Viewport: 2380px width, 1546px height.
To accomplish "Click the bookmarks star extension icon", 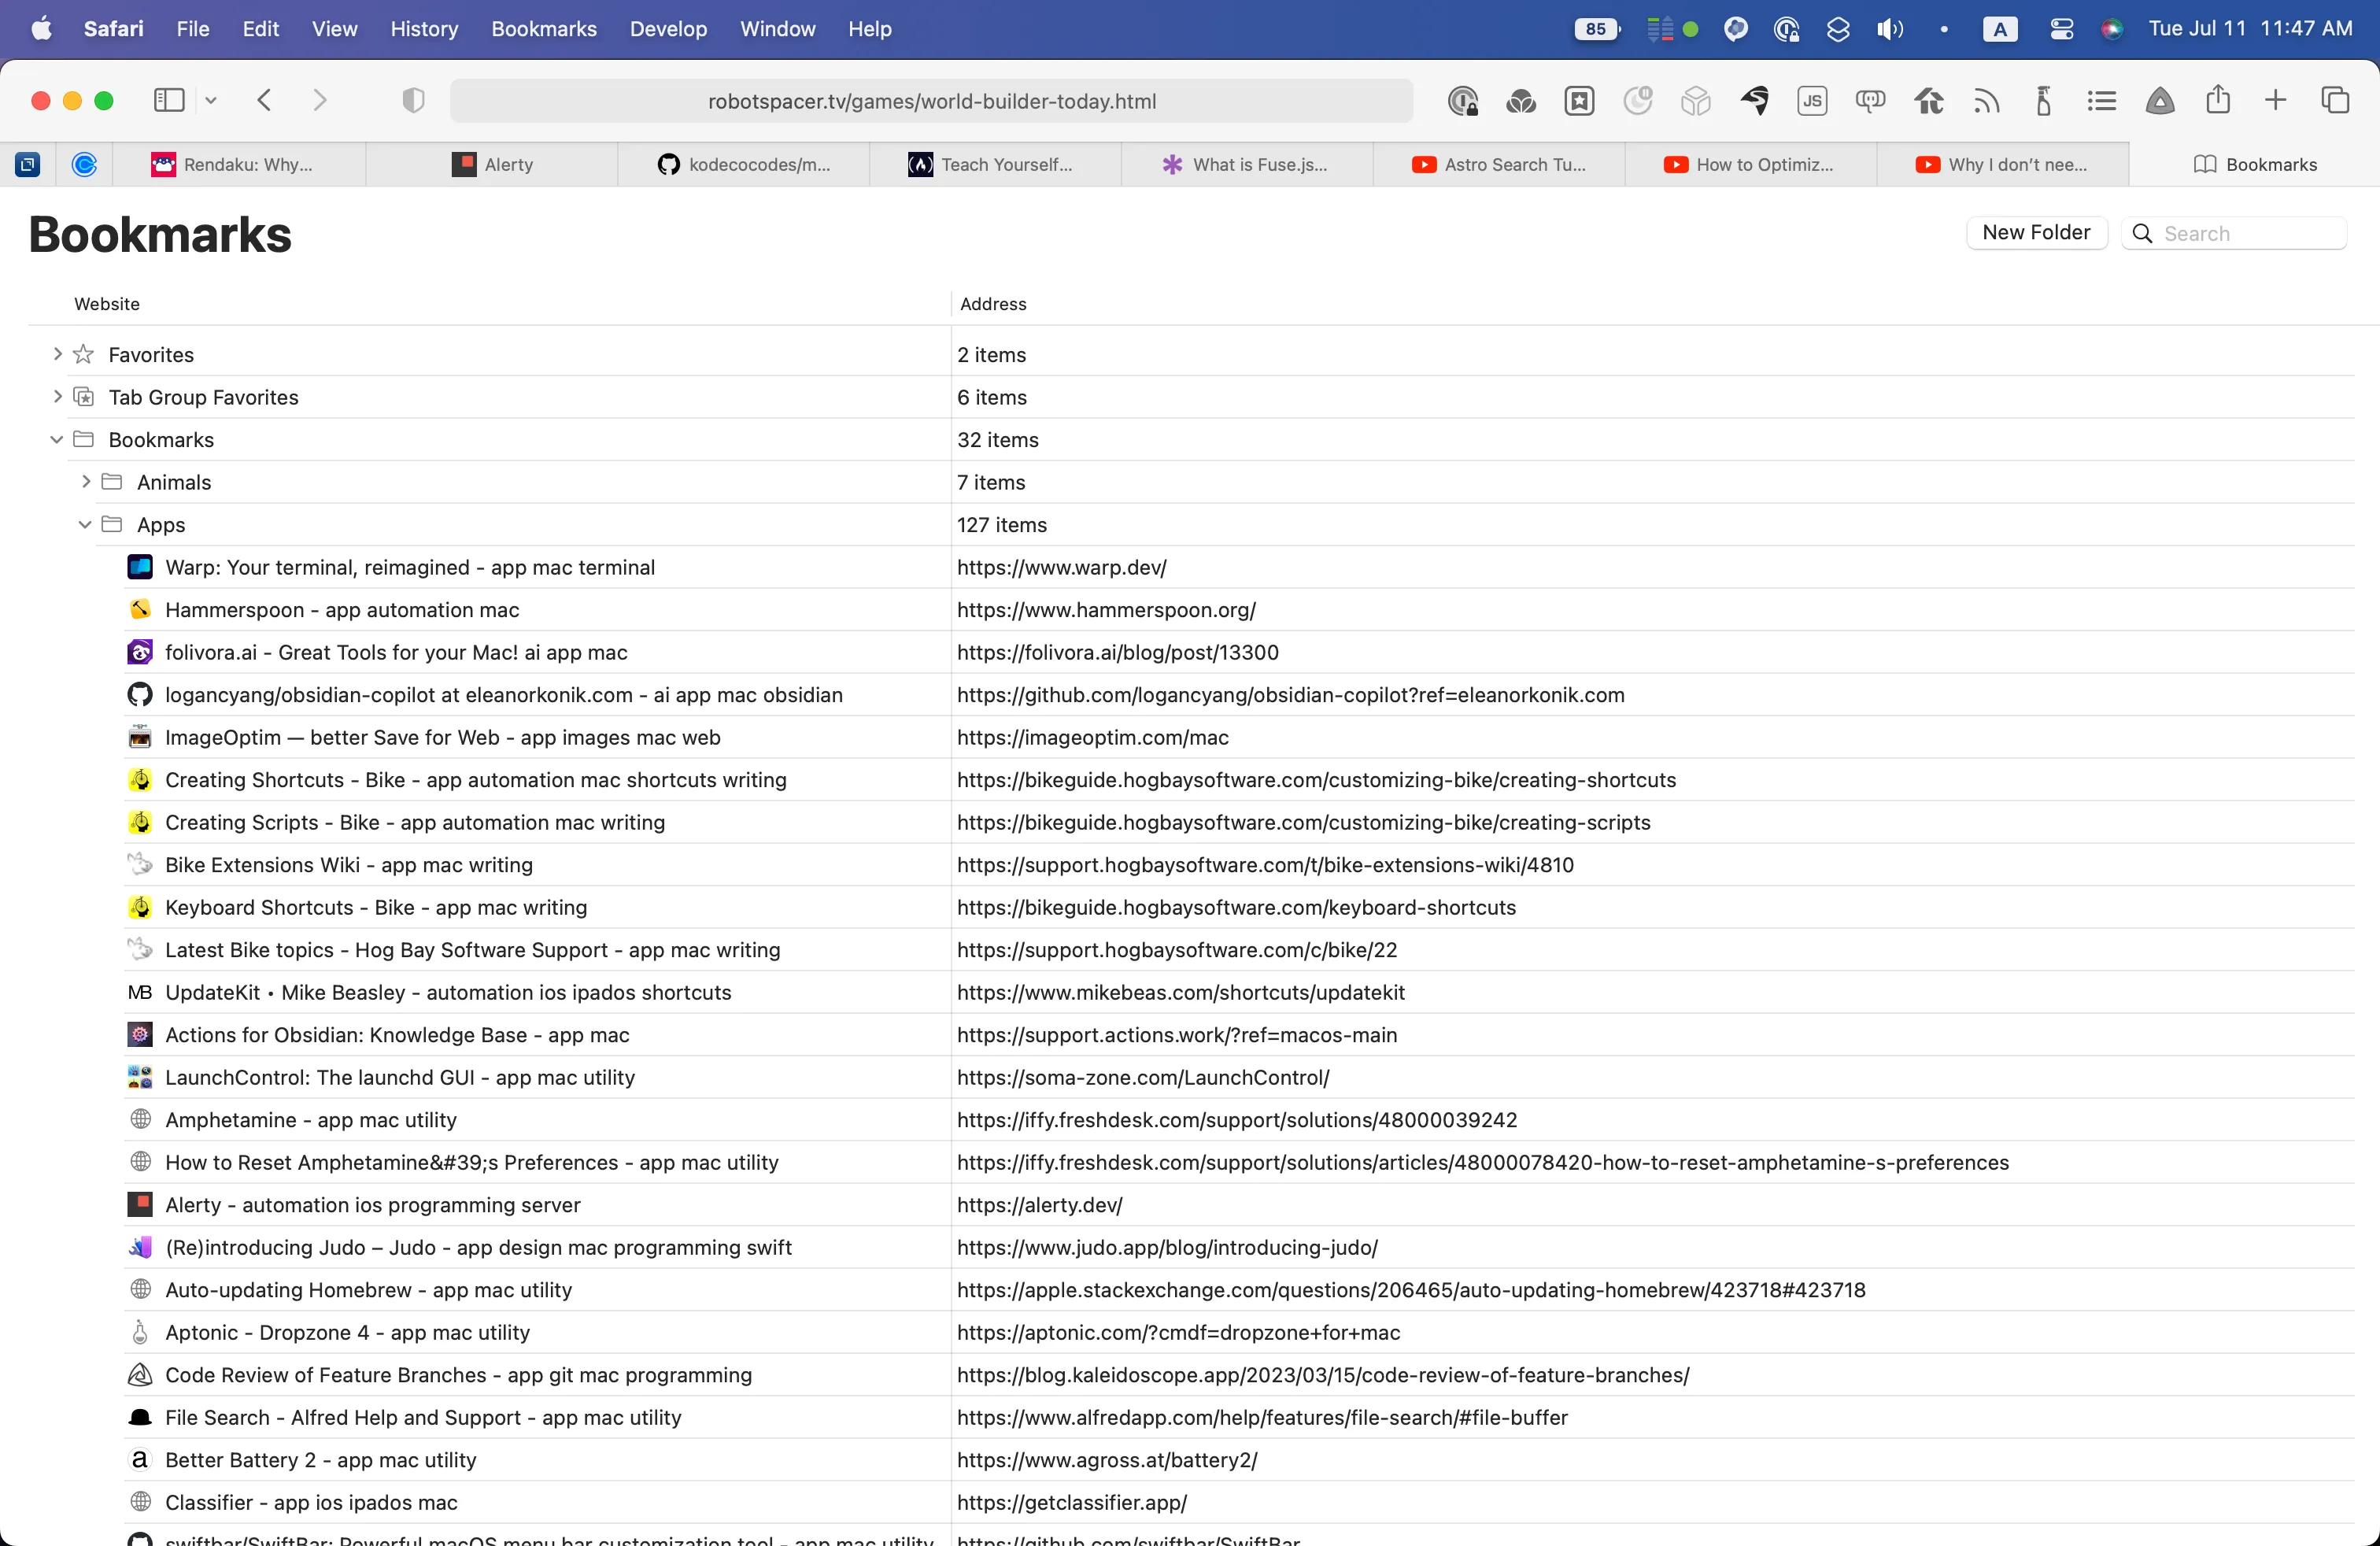I will pos(1579,100).
